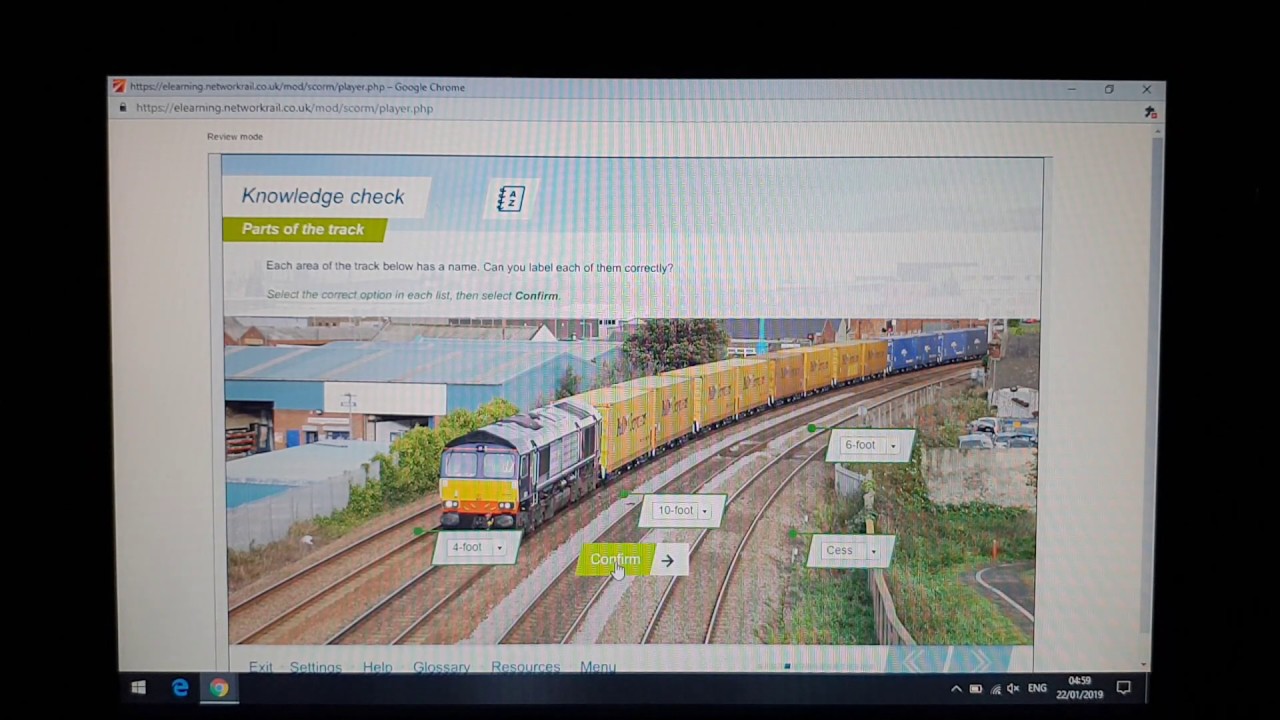Open Google Chrome taskbar icon

pos(219,688)
